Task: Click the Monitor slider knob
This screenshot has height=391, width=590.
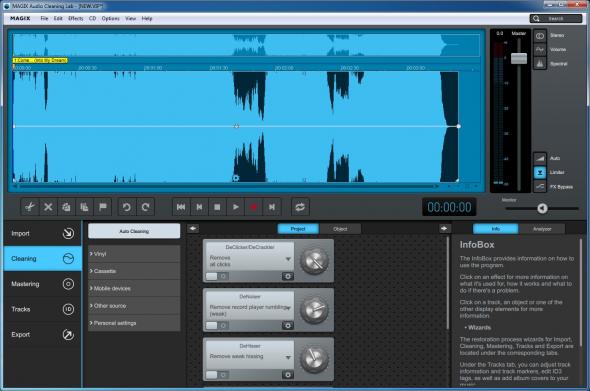Action: coord(542,208)
